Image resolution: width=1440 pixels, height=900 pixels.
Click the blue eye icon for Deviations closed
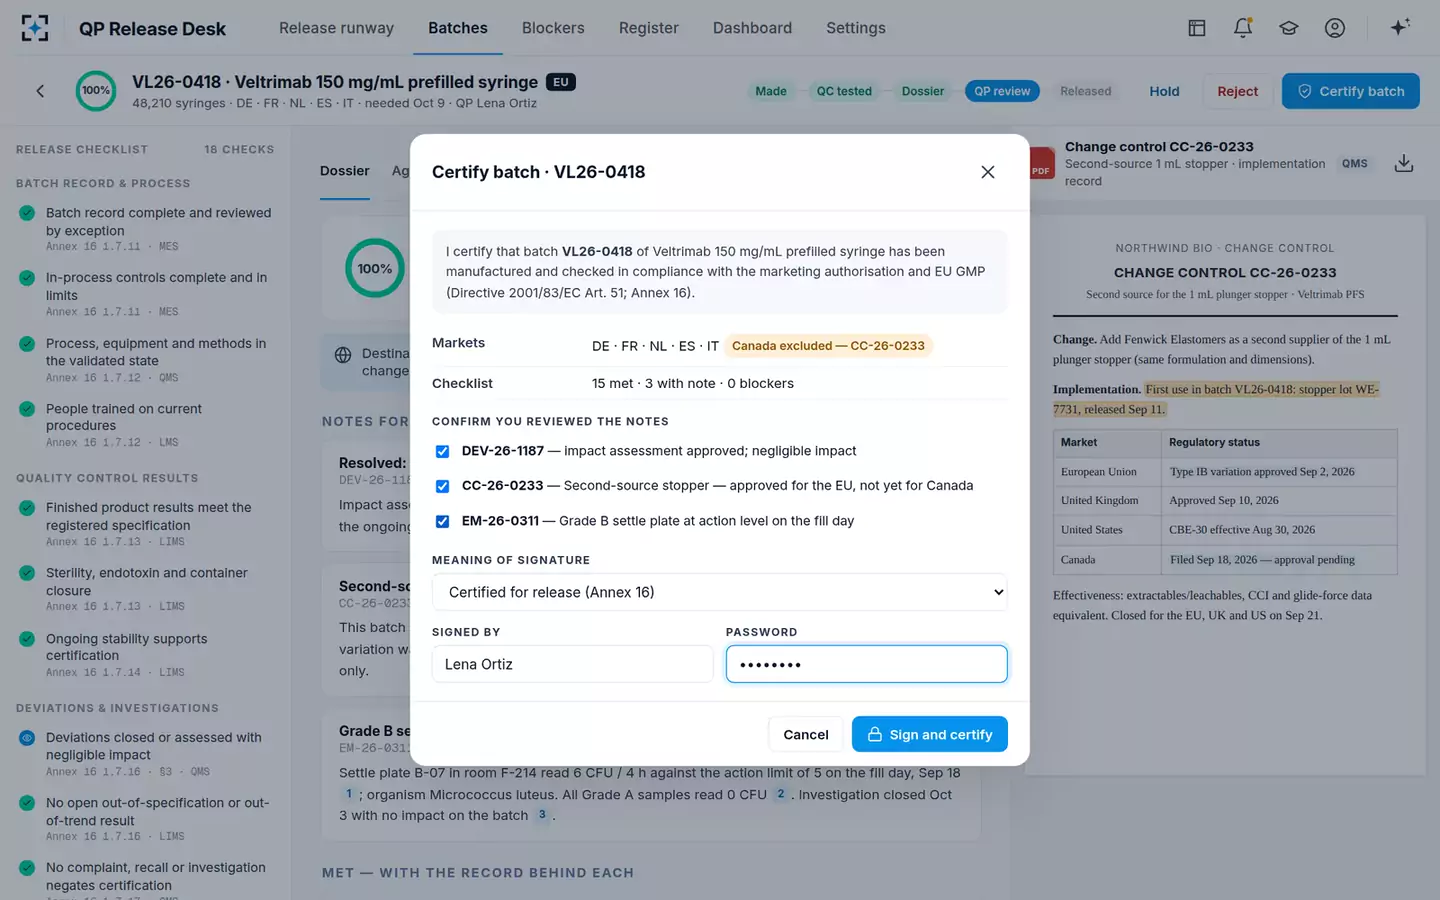(x=27, y=738)
